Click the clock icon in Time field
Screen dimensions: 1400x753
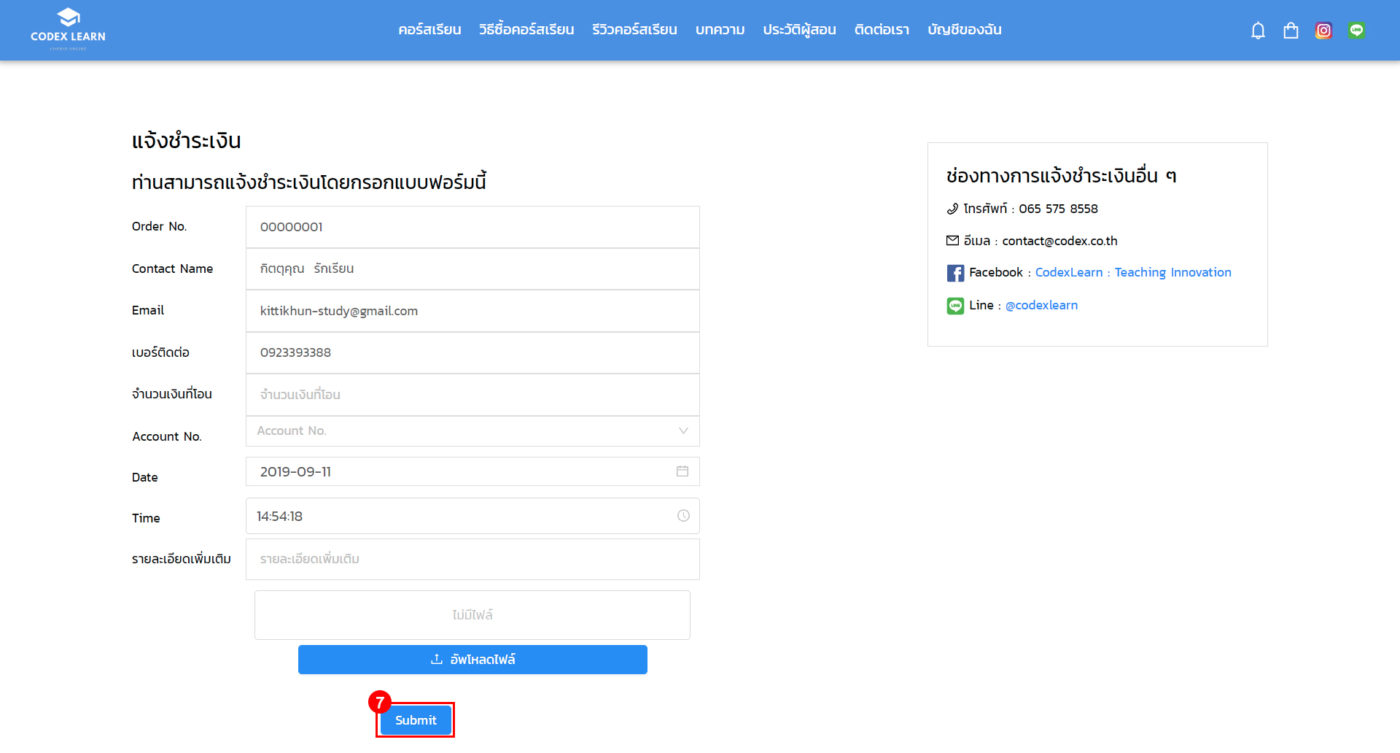point(683,516)
